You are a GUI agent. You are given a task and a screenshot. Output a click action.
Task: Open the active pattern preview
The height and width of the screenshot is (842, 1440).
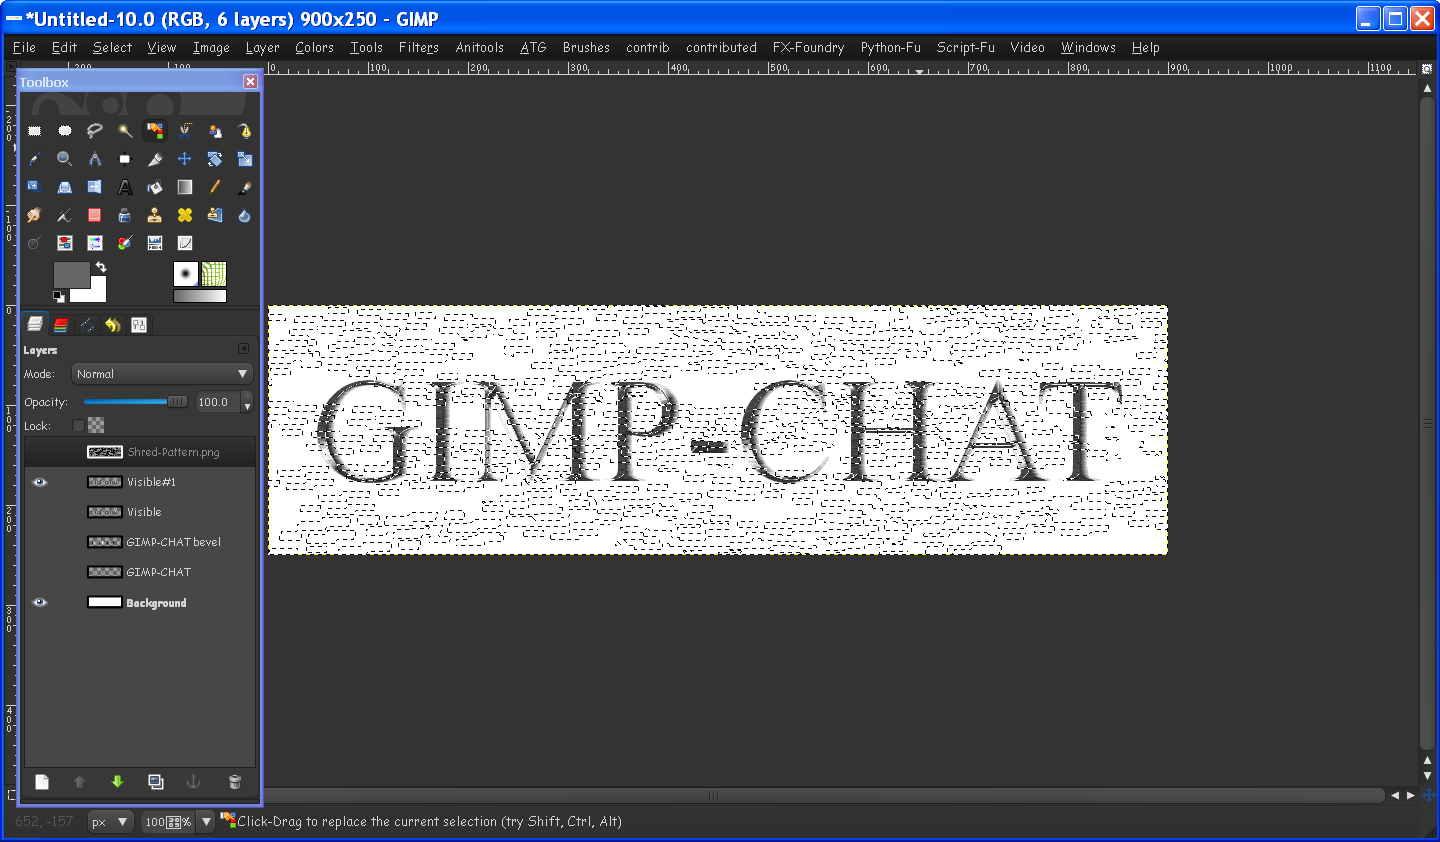click(x=214, y=274)
